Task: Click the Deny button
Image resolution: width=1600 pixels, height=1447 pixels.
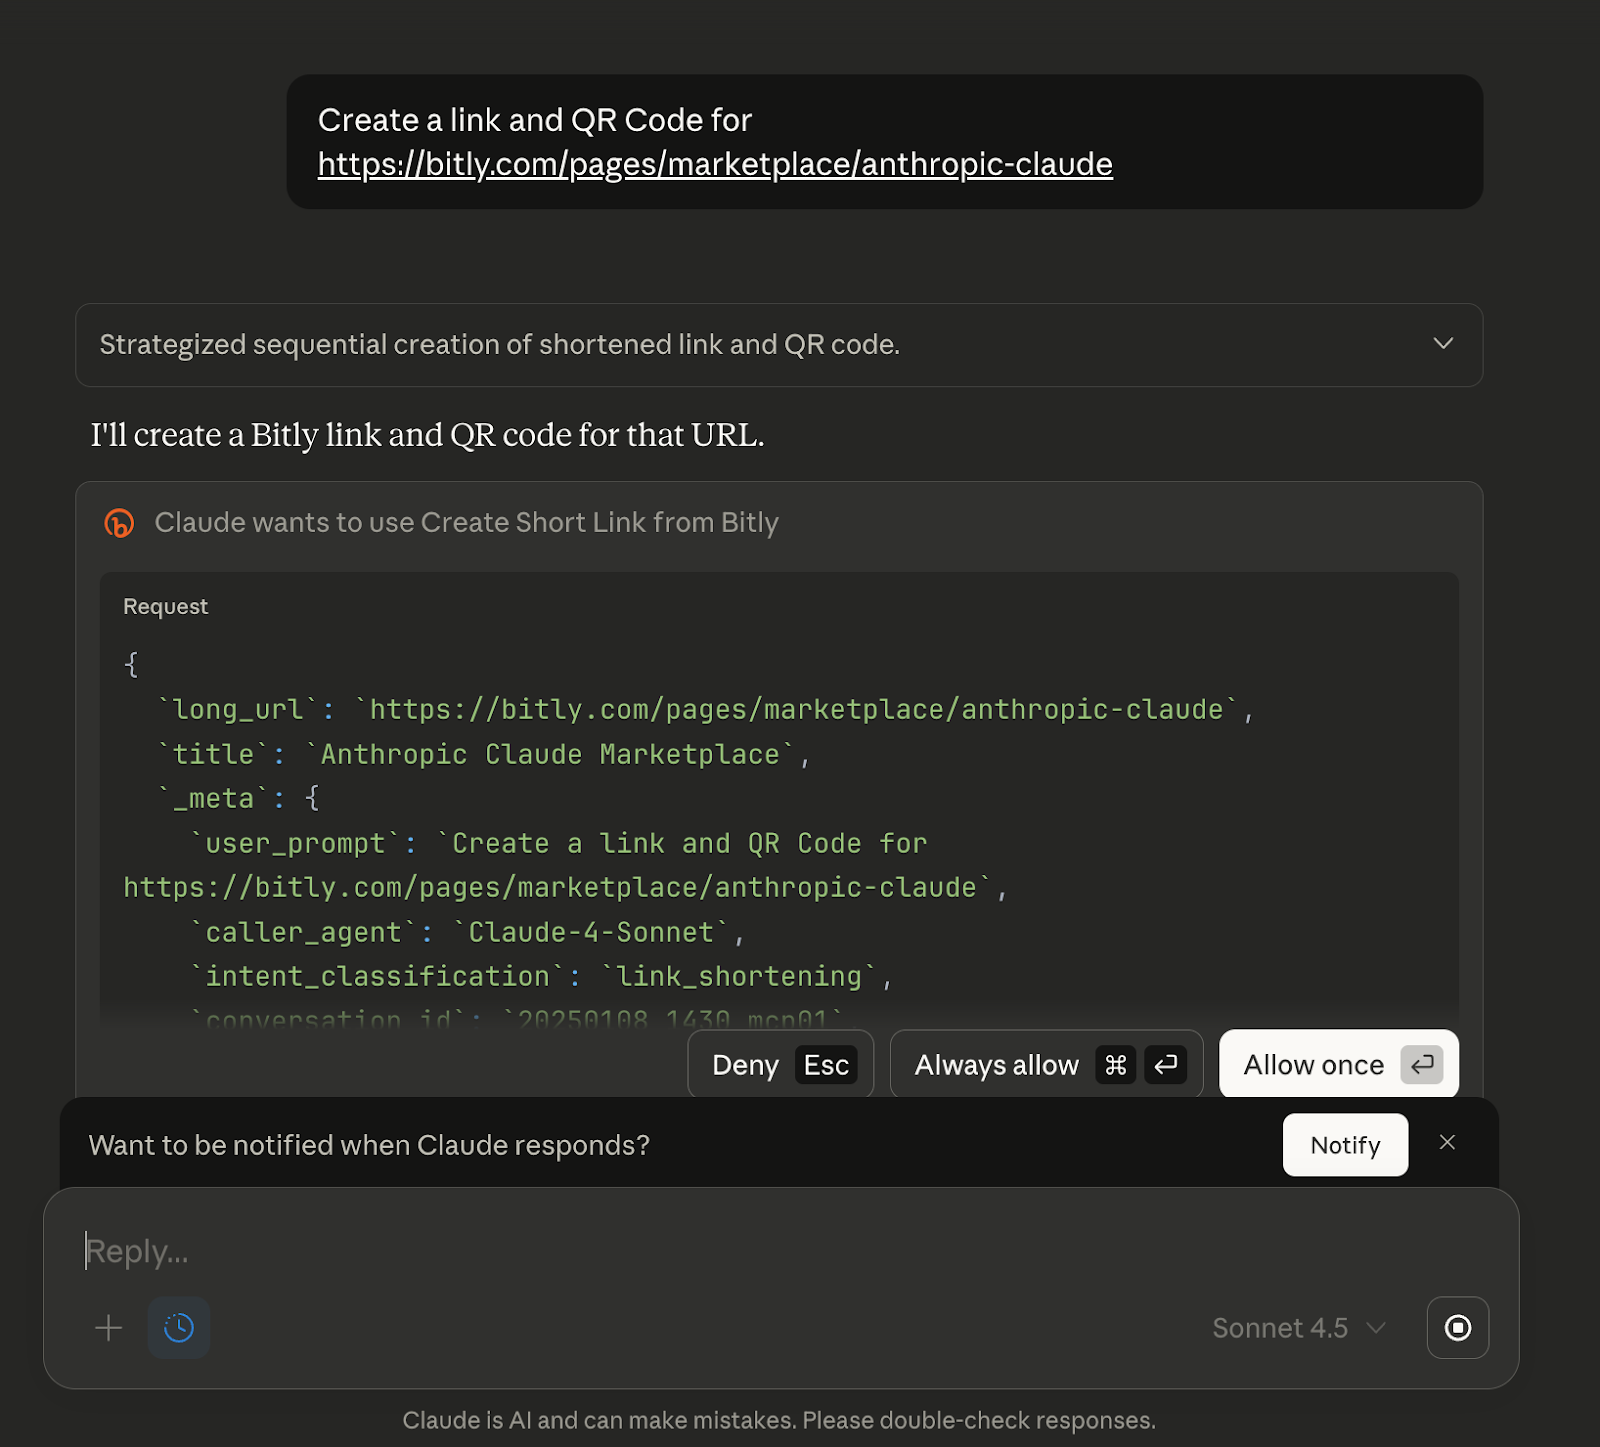Action: click(780, 1065)
